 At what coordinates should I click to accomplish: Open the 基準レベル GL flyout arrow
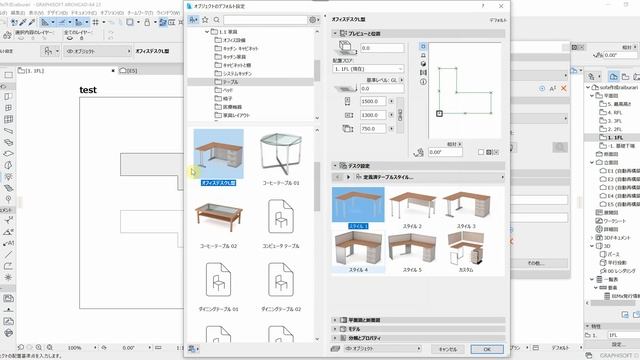[402, 80]
